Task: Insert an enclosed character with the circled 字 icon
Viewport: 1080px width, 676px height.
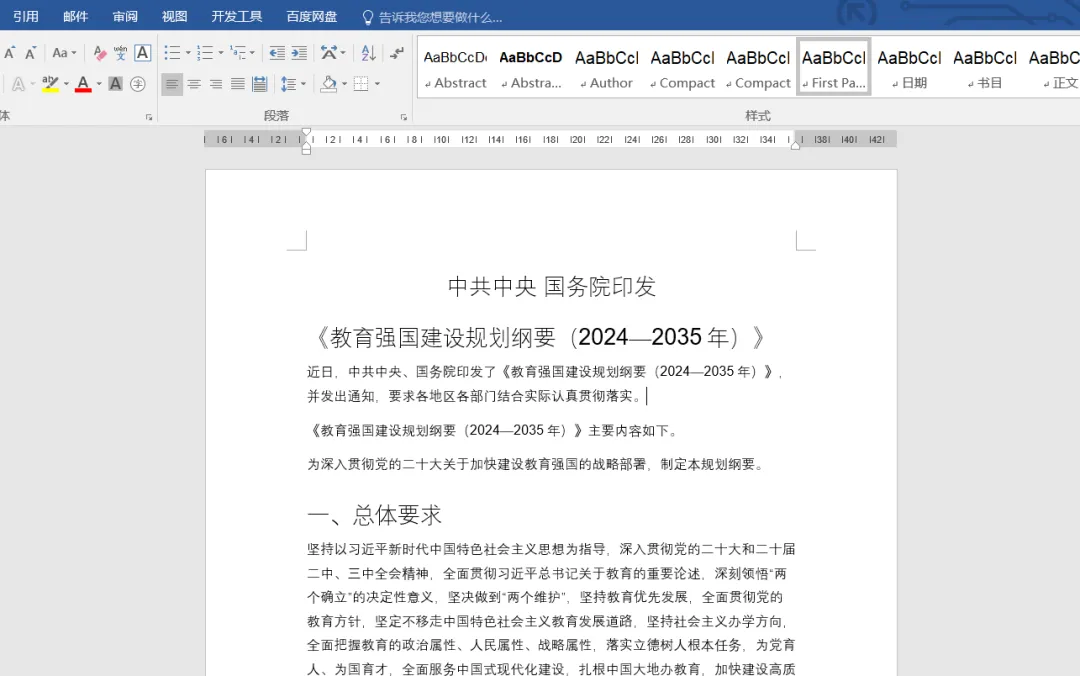Action: [x=138, y=84]
